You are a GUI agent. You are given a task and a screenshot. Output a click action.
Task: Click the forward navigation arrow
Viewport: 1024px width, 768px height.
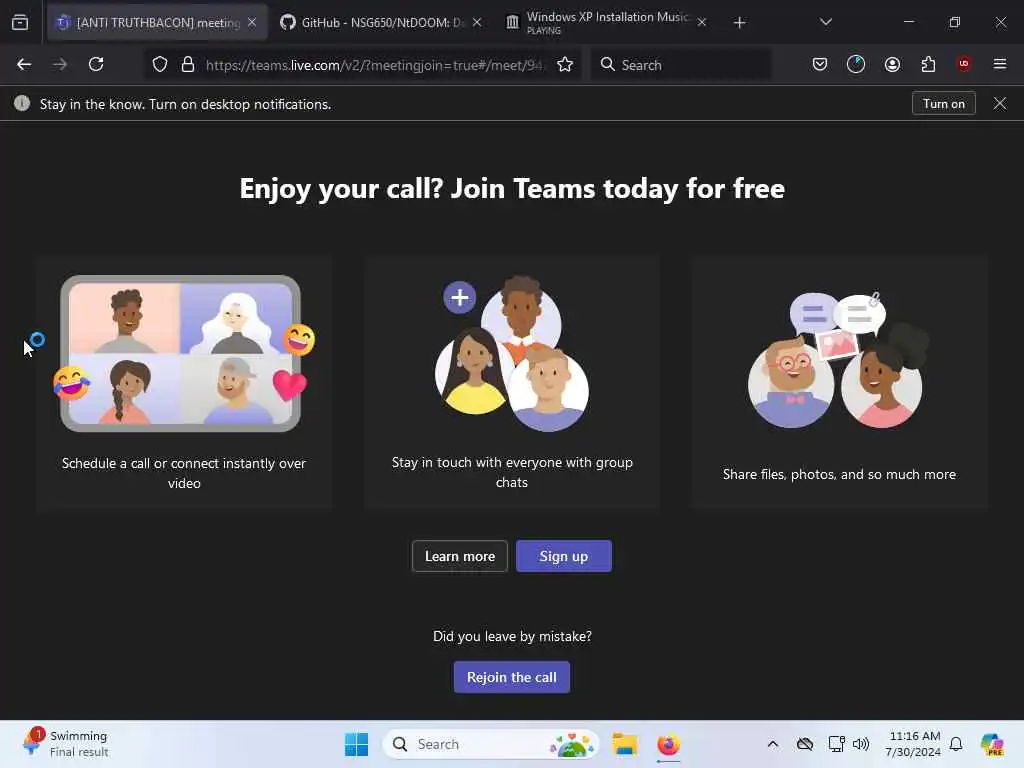[60, 64]
